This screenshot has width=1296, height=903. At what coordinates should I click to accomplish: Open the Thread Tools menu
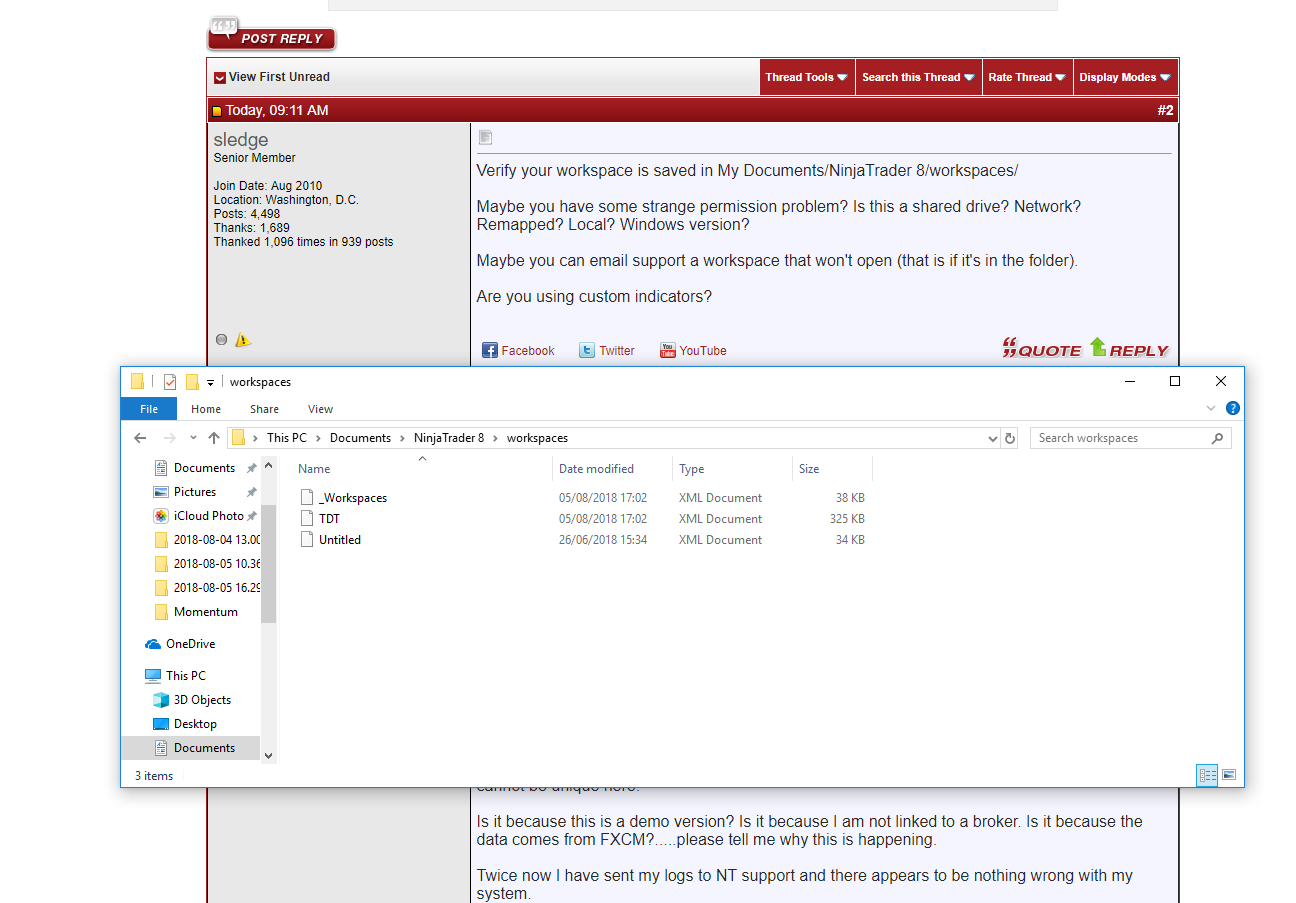click(x=807, y=77)
